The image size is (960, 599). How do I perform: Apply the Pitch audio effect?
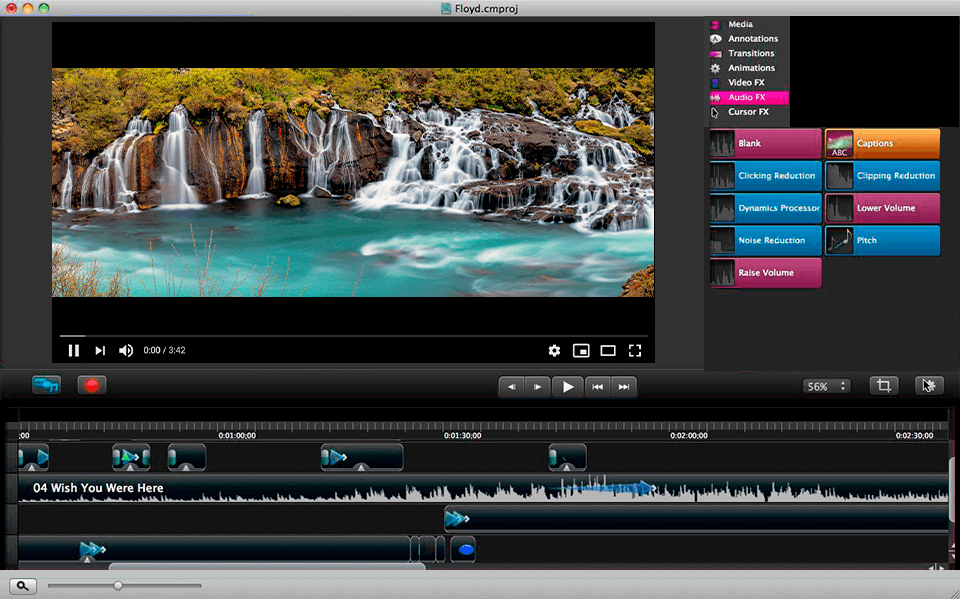(x=882, y=240)
